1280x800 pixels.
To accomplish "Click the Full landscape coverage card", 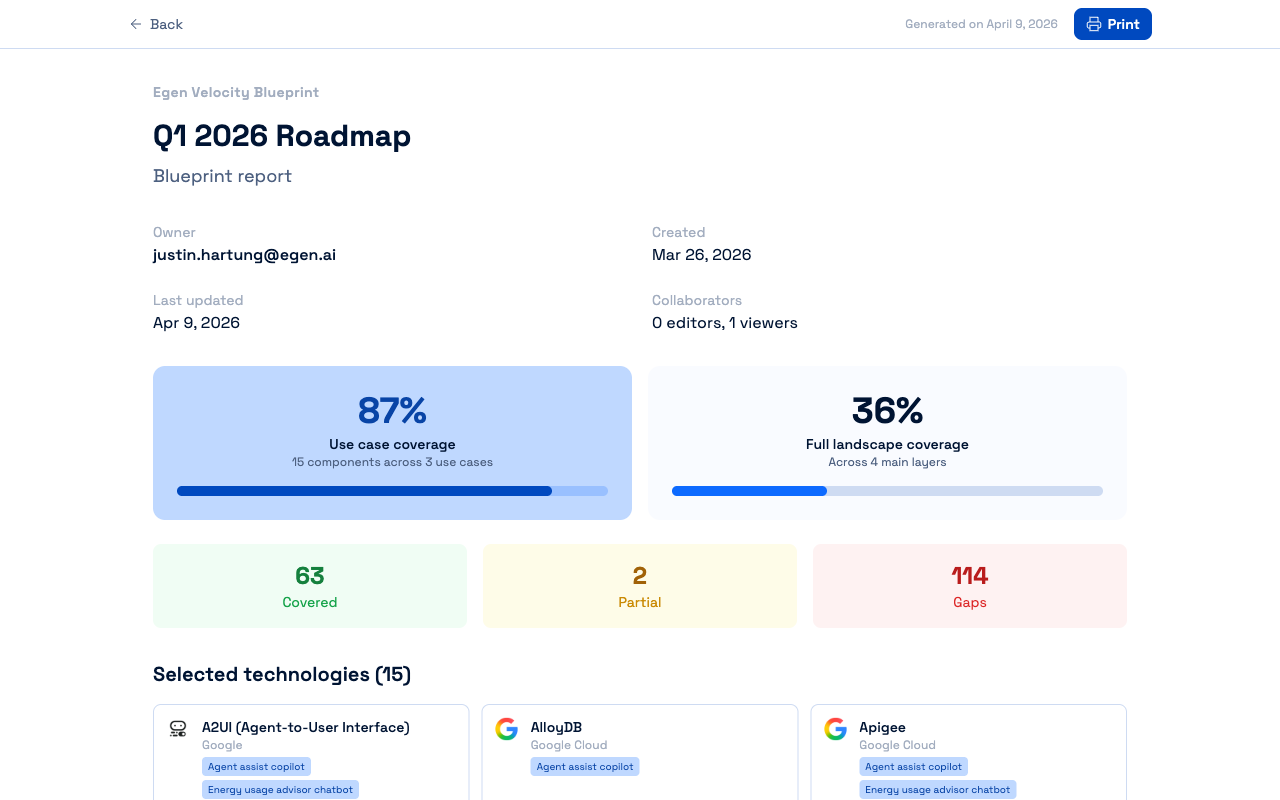I will 887,442.
